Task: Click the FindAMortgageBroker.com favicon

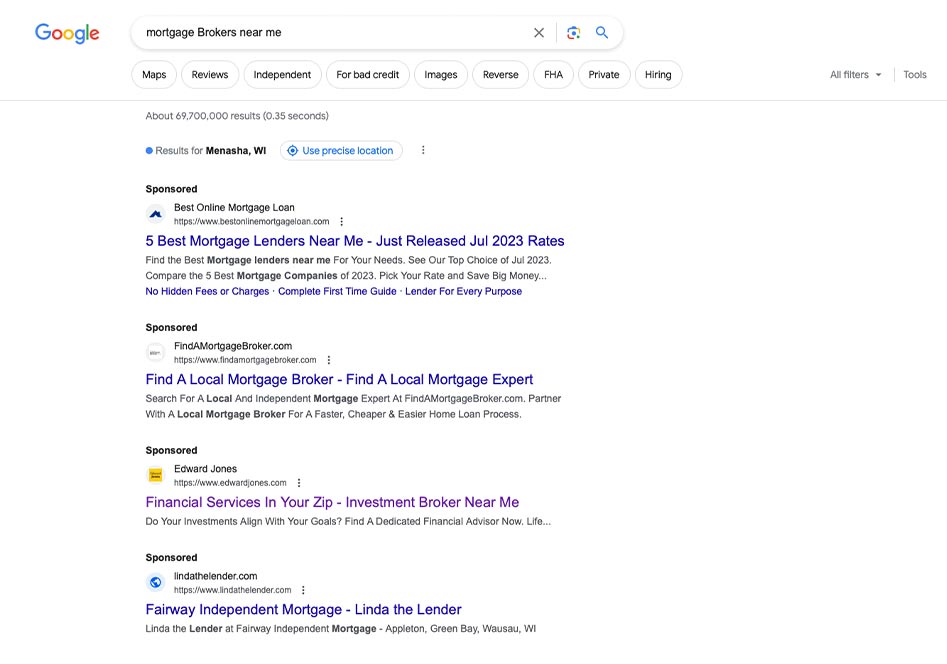Action: (x=156, y=352)
